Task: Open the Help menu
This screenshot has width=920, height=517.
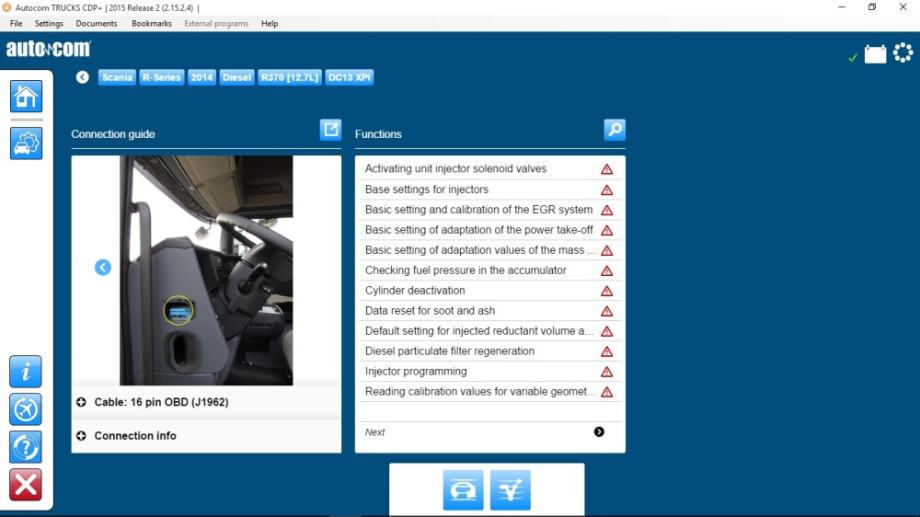Action: [x=269, y=23]
